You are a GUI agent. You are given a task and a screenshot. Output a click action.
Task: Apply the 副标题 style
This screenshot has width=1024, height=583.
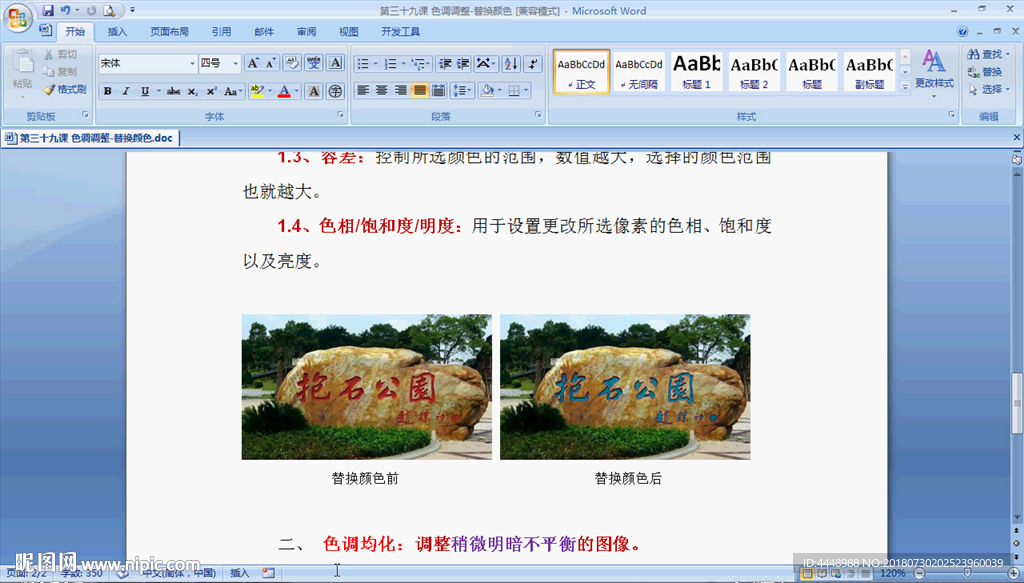[869, 71]
